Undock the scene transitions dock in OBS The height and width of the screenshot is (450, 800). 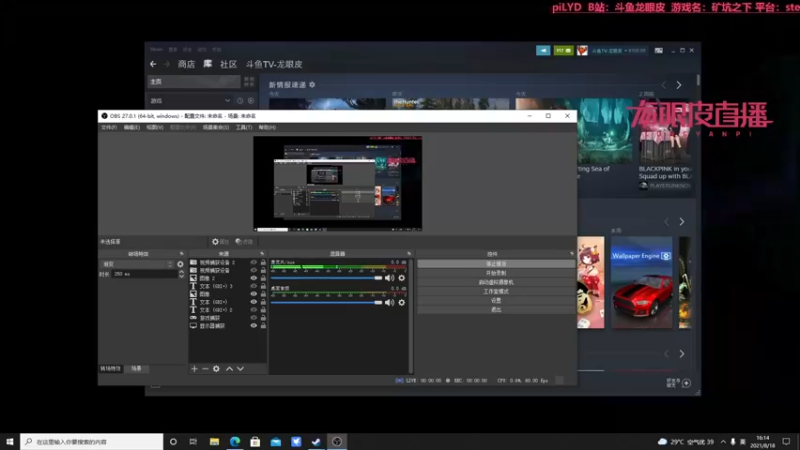pyautogui.click(x=181, y=254)
